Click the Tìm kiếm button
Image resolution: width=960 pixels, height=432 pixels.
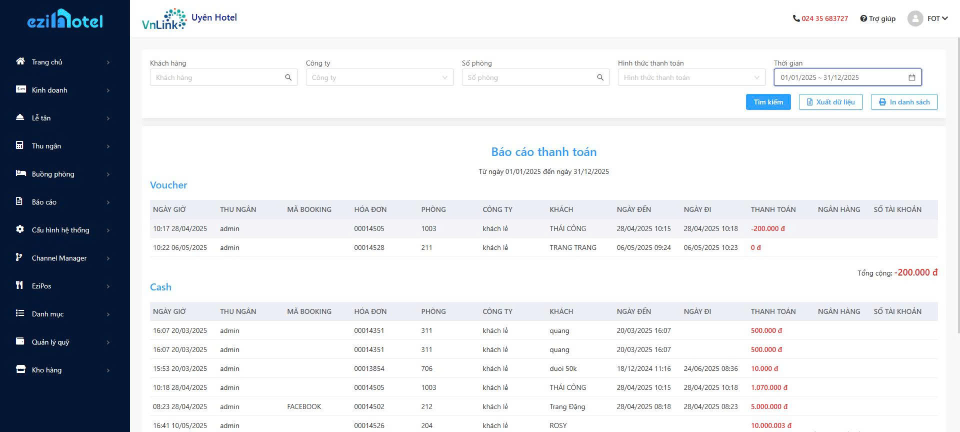coord(768,102)
